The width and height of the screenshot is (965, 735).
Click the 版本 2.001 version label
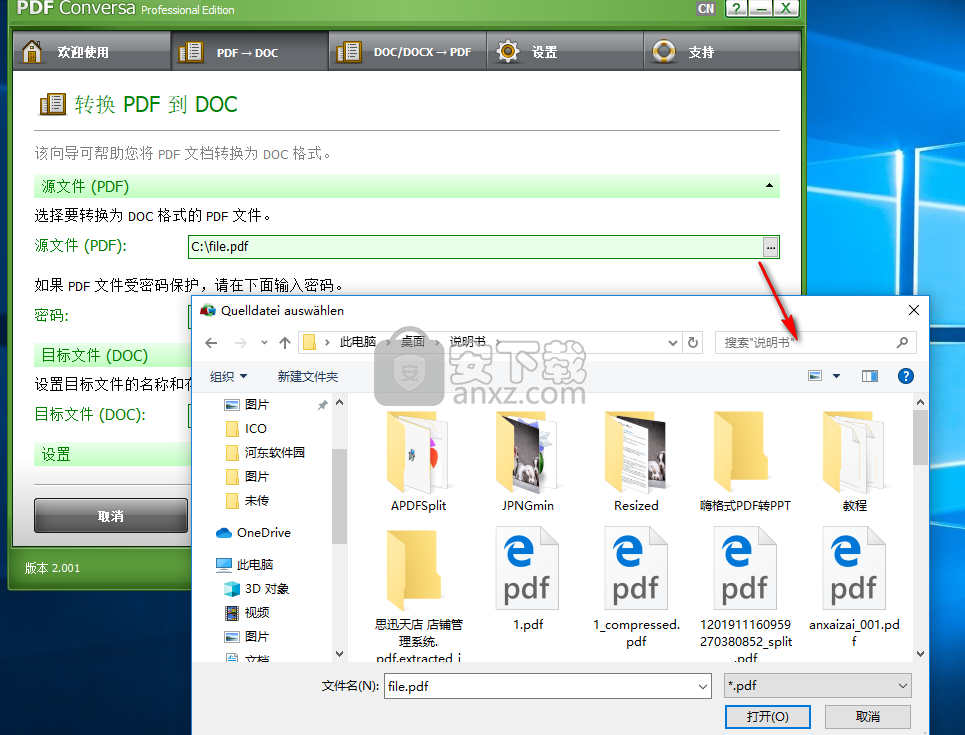click(52, 568)
